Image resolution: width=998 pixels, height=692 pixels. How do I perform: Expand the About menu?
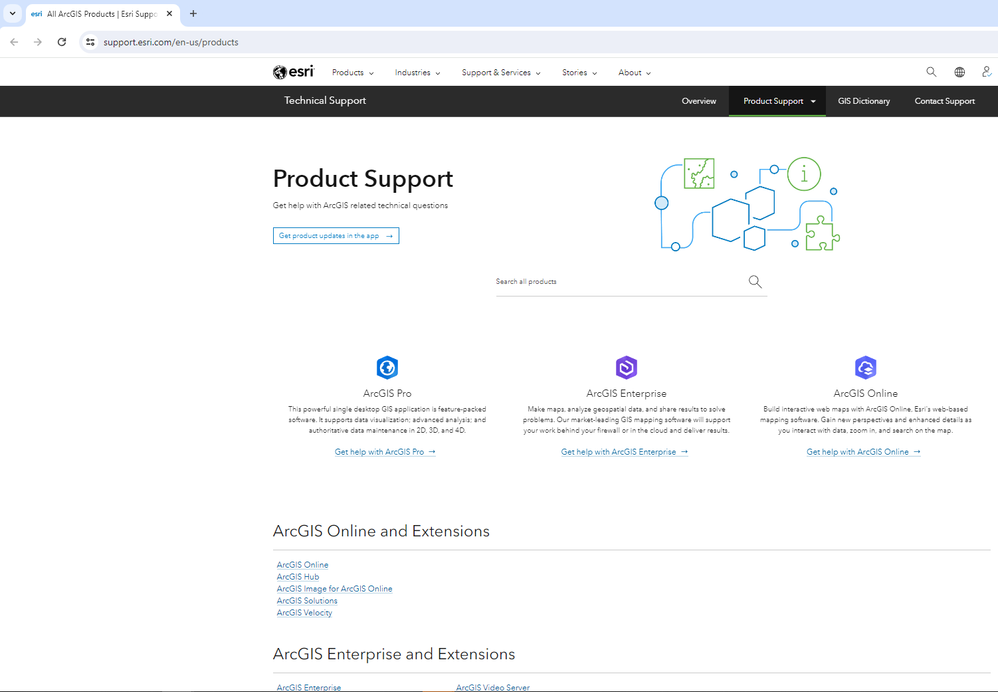tap(635, 73)
